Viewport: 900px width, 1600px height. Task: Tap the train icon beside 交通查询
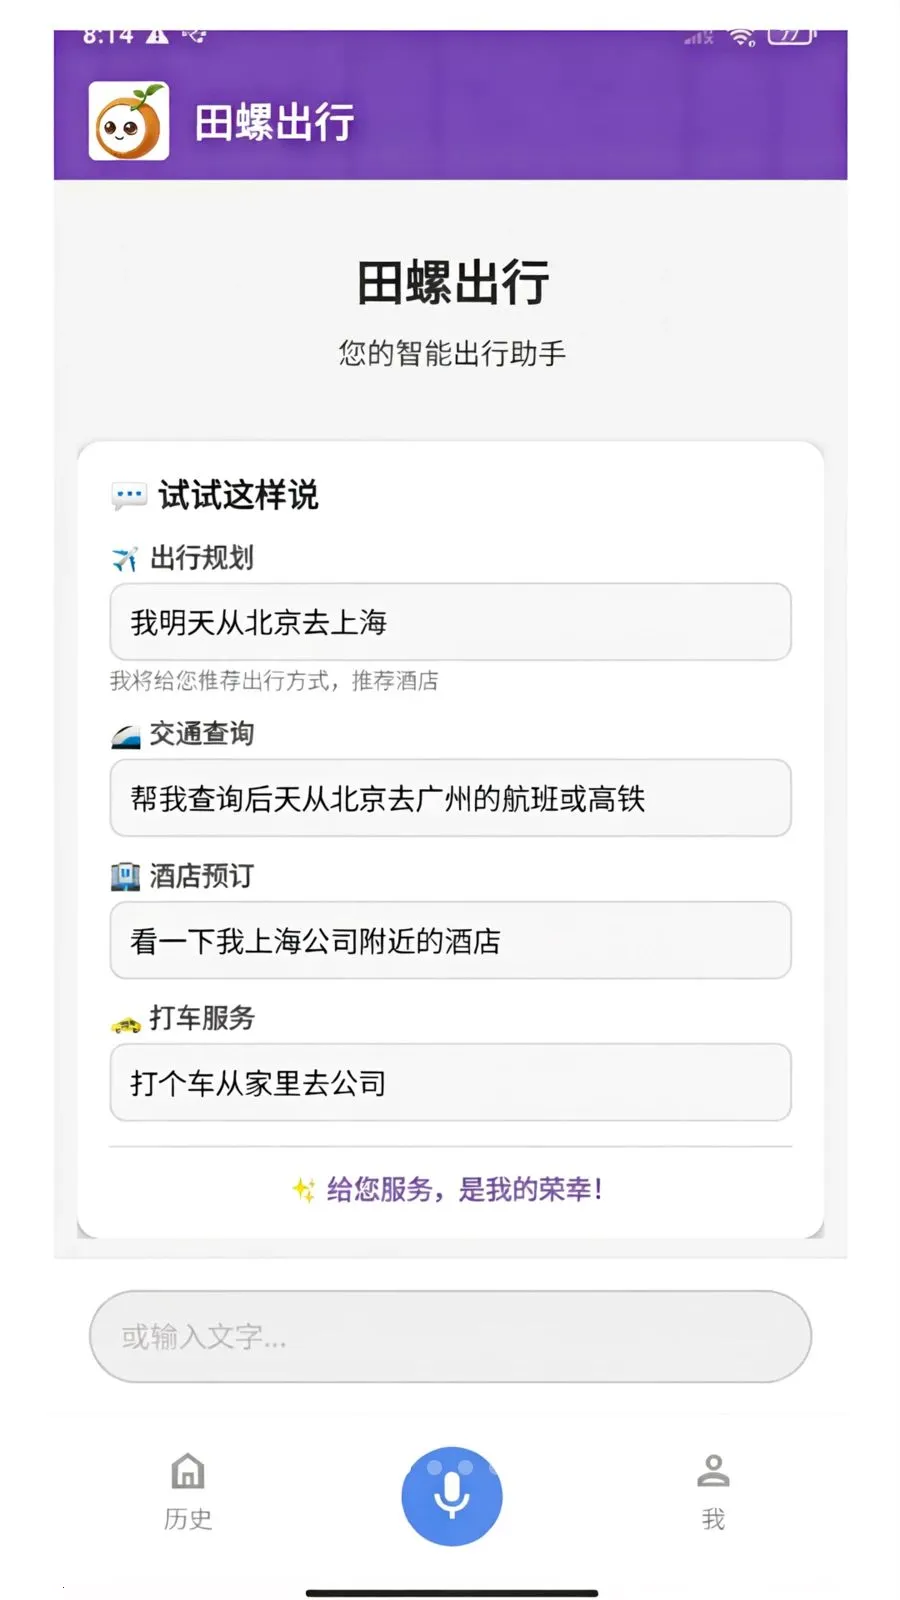coord(125,736)
